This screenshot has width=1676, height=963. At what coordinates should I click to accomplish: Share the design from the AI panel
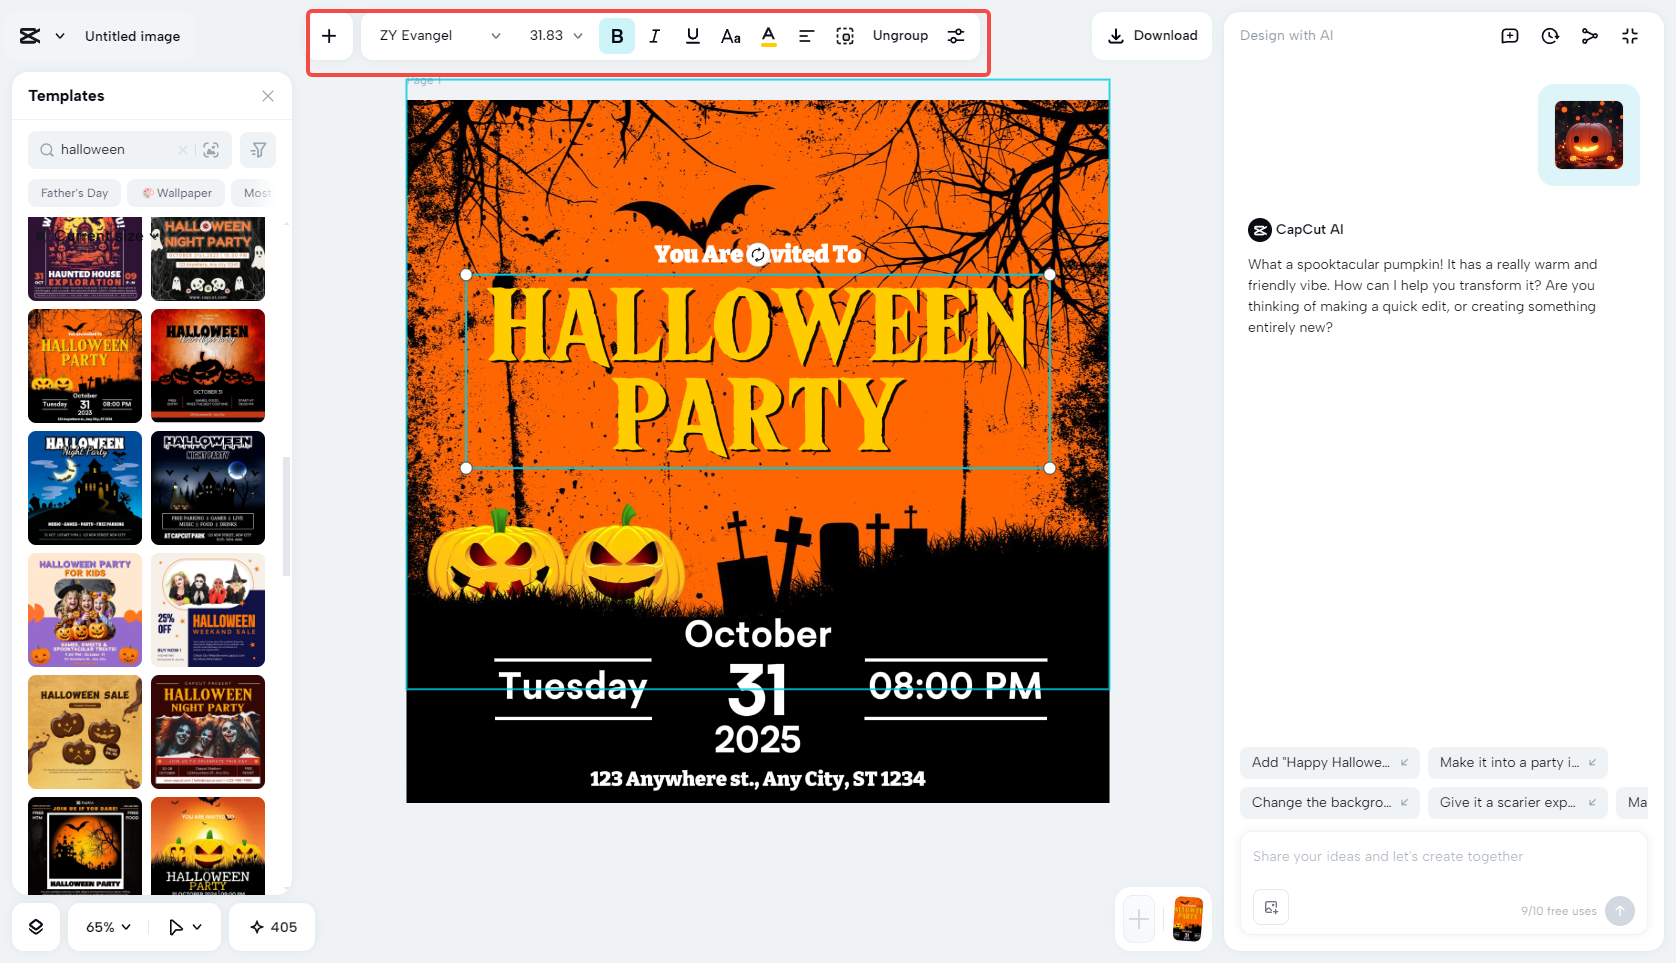(1590, 35)
